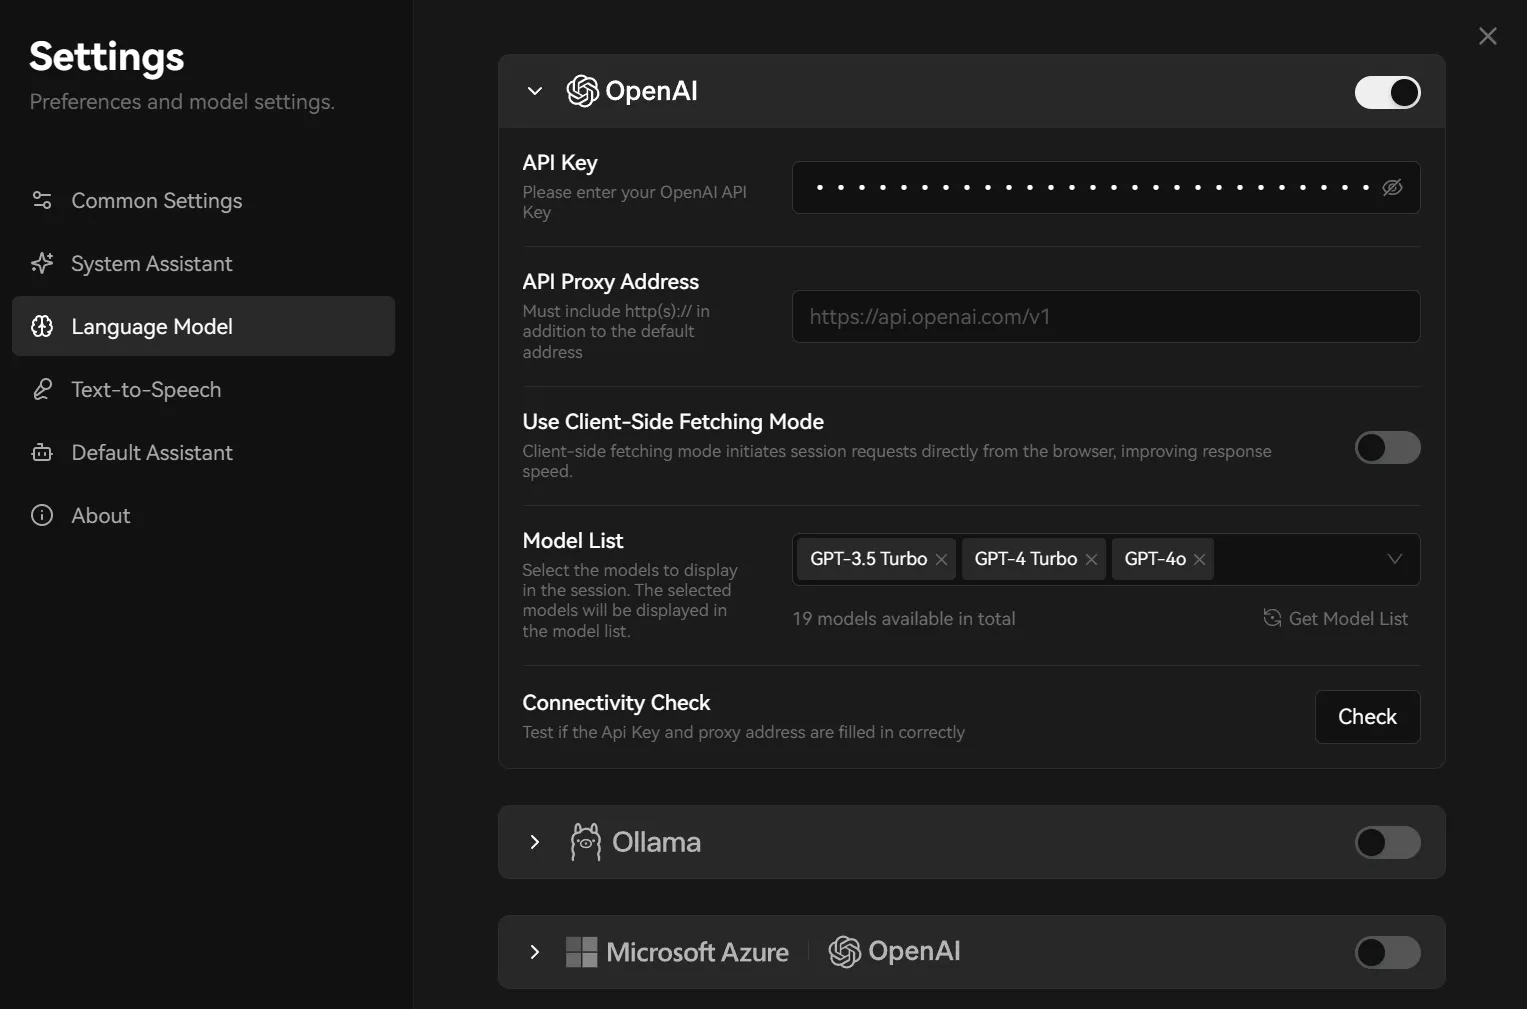Click the Microsoft Azure icon
Image resolution: width=1527 pixels, height=1009 pixels.
580,952
